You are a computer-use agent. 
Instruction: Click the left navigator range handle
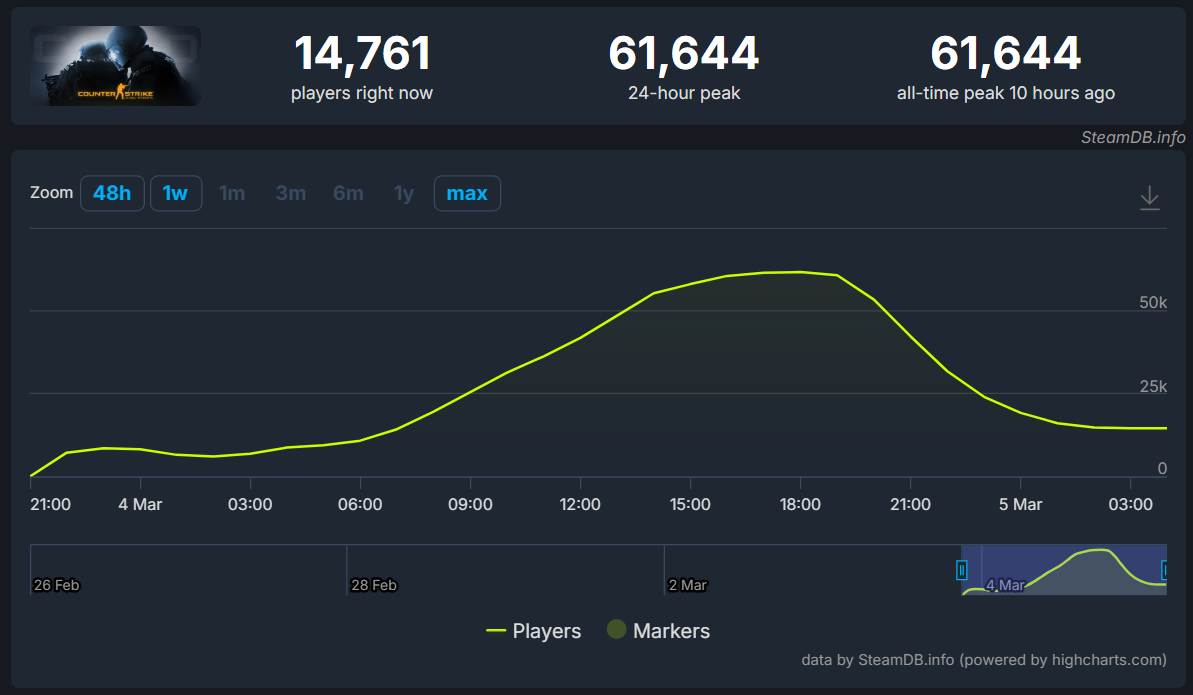[x=962, y=568]
